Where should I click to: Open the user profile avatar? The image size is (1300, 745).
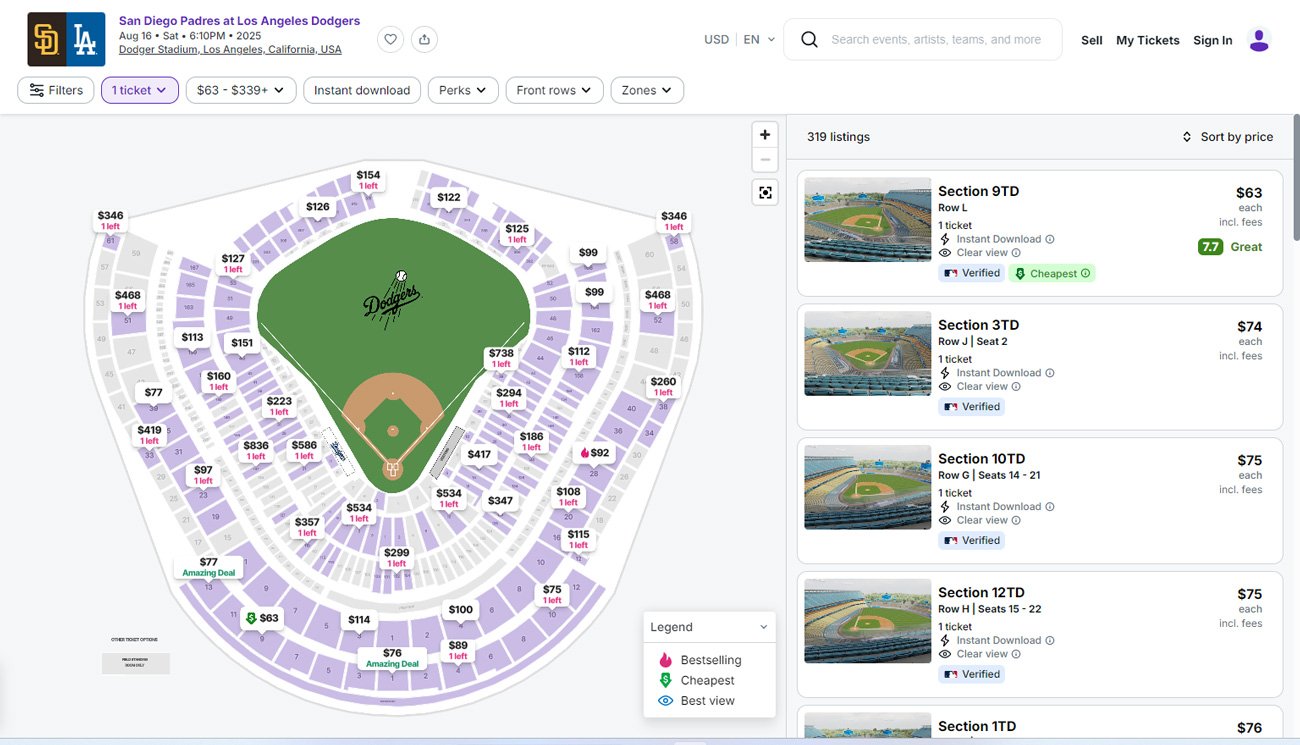tap(1259, 40)
